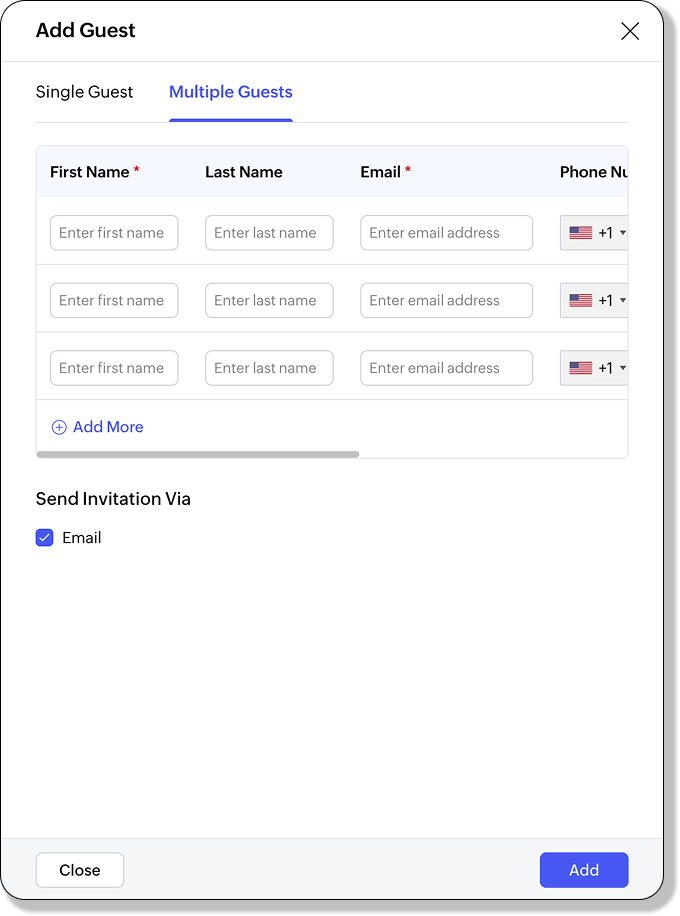Select the Multiple Guests tab
The image size is (680, 916).
point(231,92)
